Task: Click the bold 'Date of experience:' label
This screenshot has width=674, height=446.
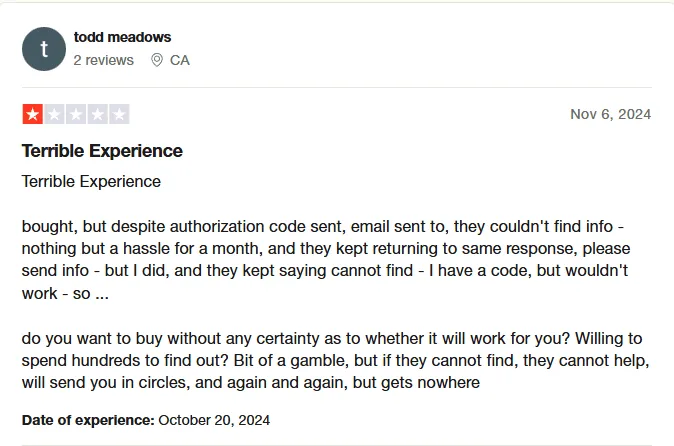Action: [87, 419]
